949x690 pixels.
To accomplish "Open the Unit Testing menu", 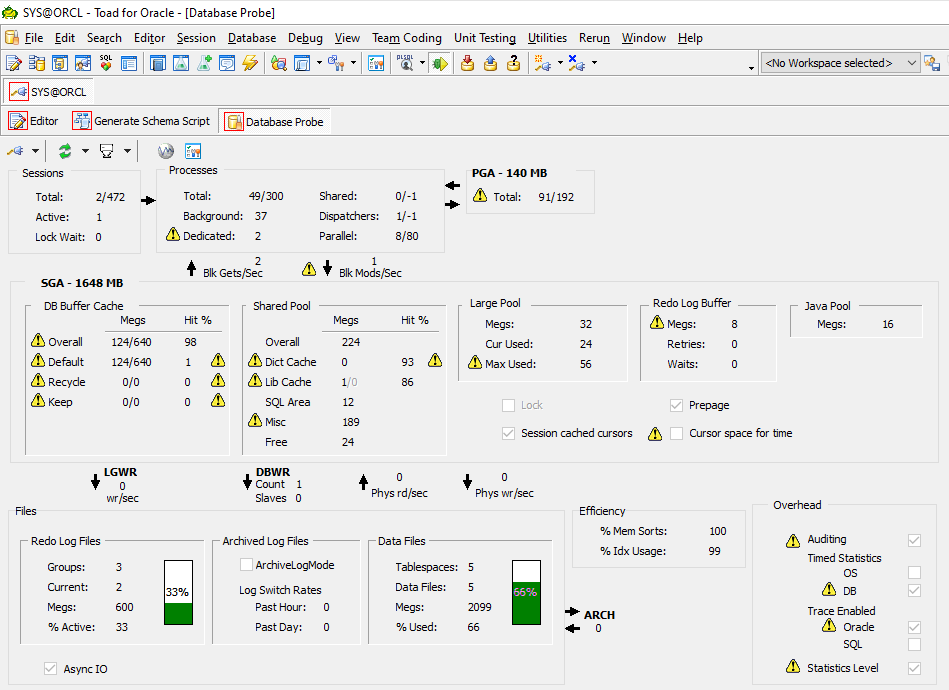I will pyautogui.click(x=485, y=38).
